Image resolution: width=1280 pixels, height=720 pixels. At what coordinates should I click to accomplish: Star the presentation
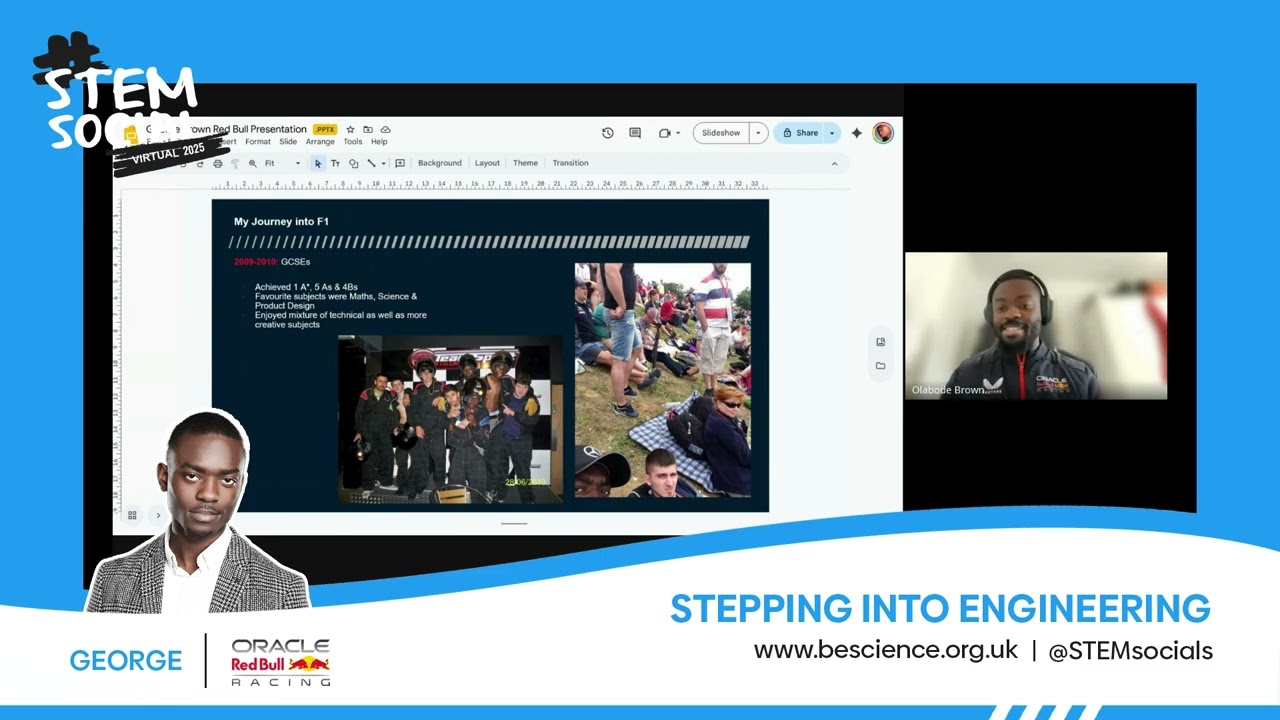(350, 129)
